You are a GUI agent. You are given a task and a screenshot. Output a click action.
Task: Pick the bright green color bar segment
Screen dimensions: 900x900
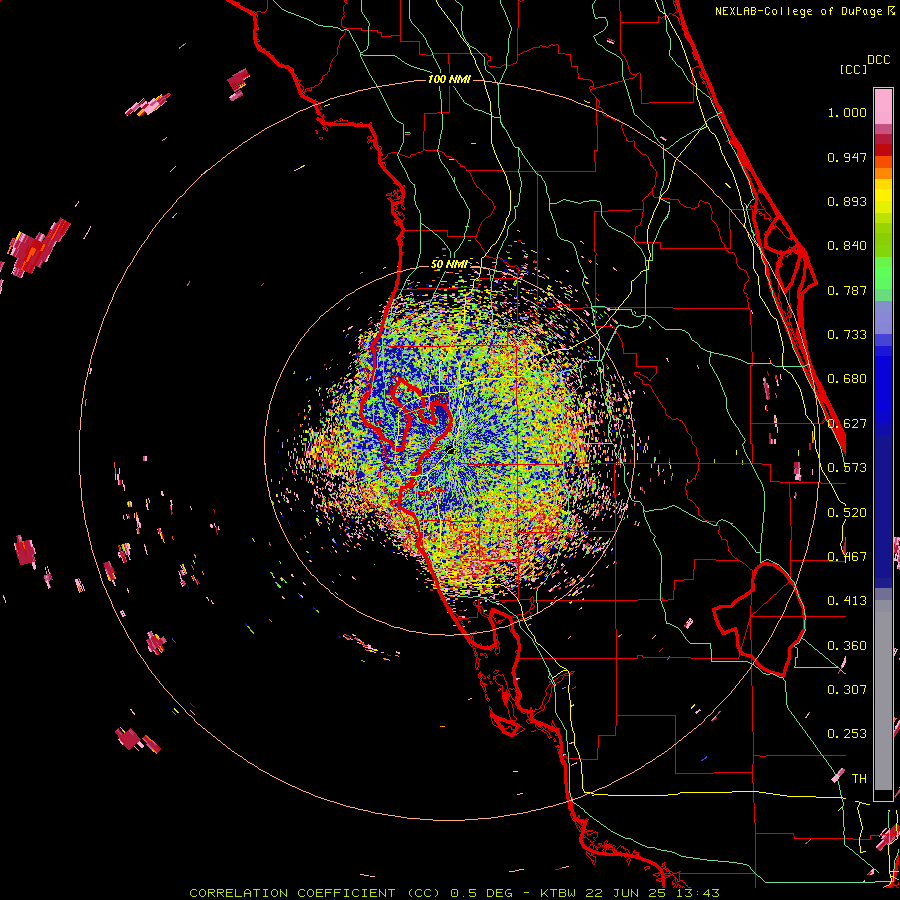tap(883, 273)
